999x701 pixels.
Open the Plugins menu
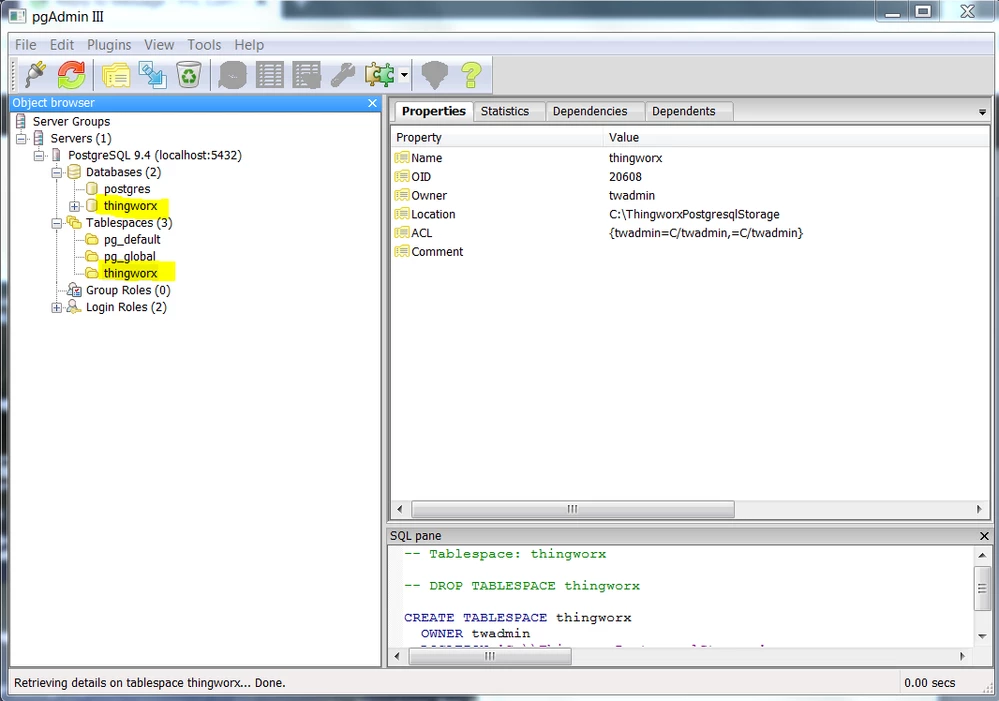coord(109,45)
